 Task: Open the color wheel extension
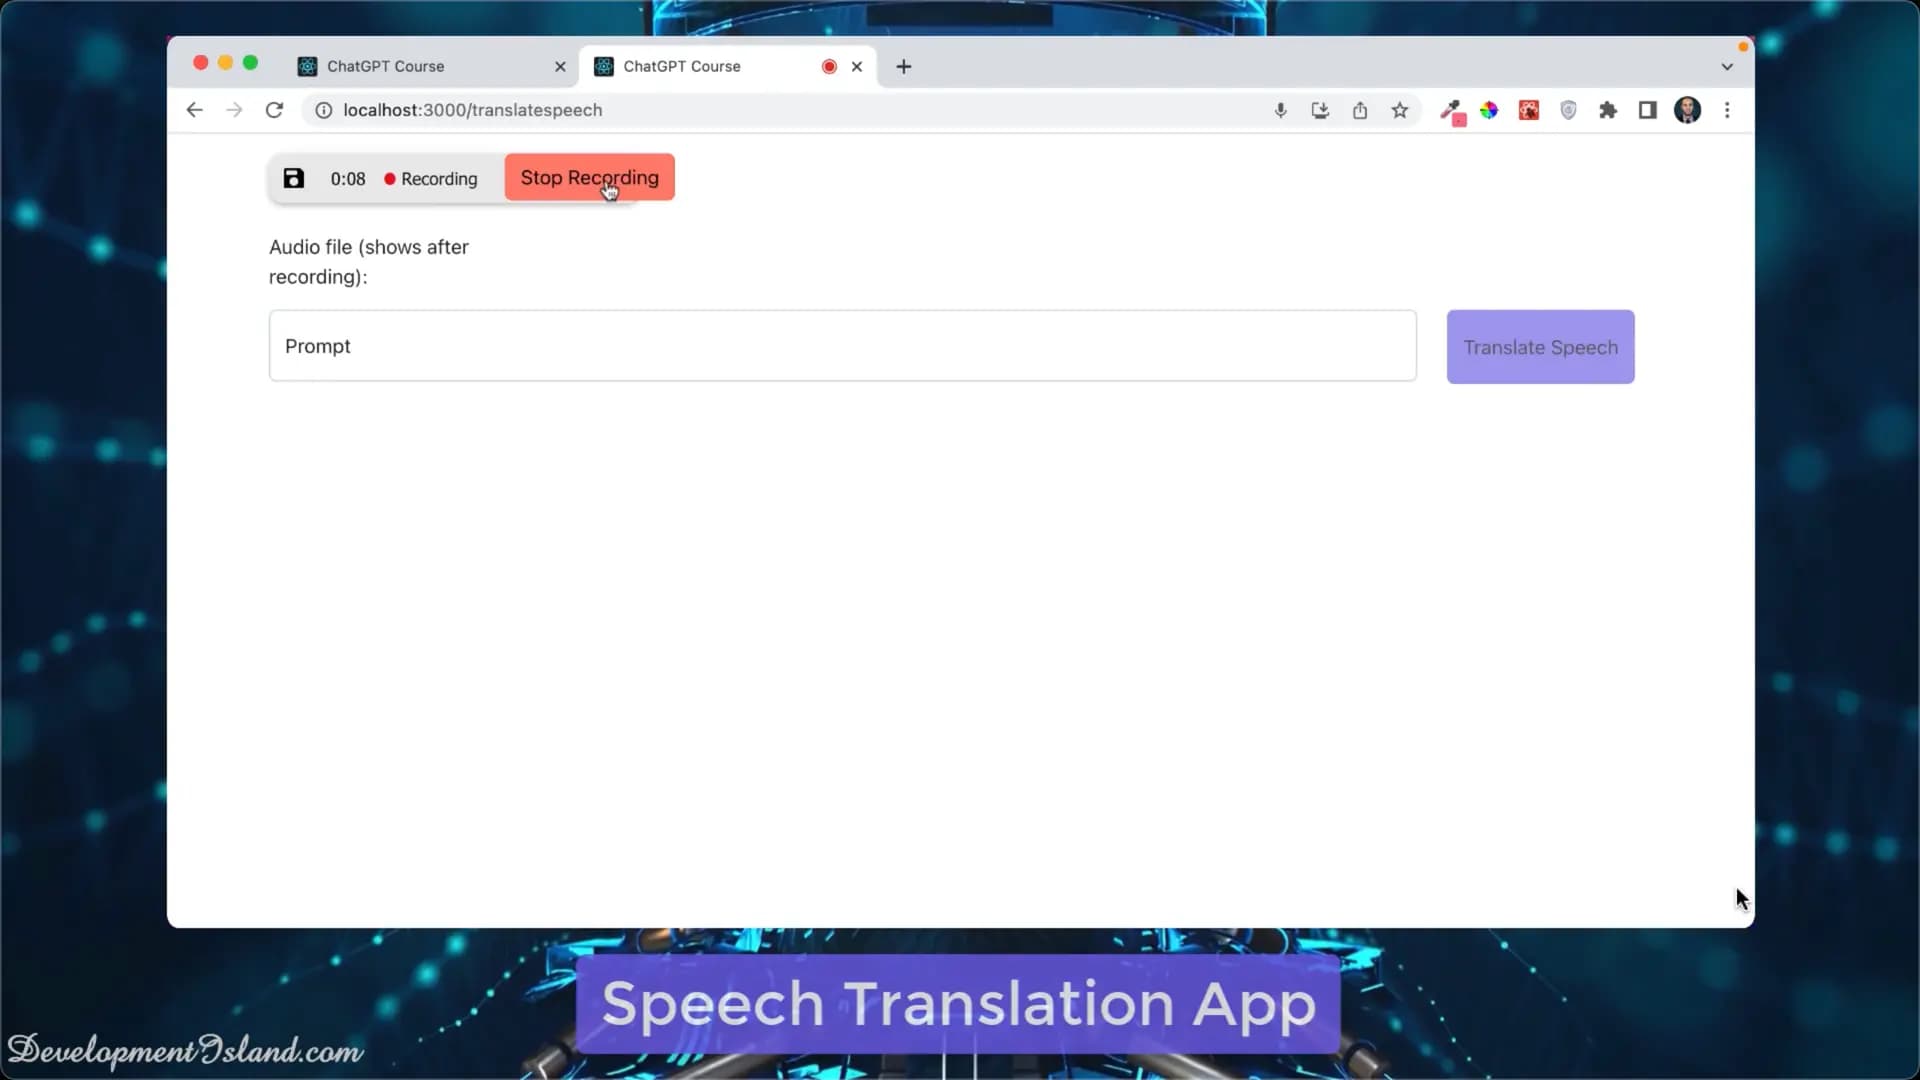tap(1490, 110)
